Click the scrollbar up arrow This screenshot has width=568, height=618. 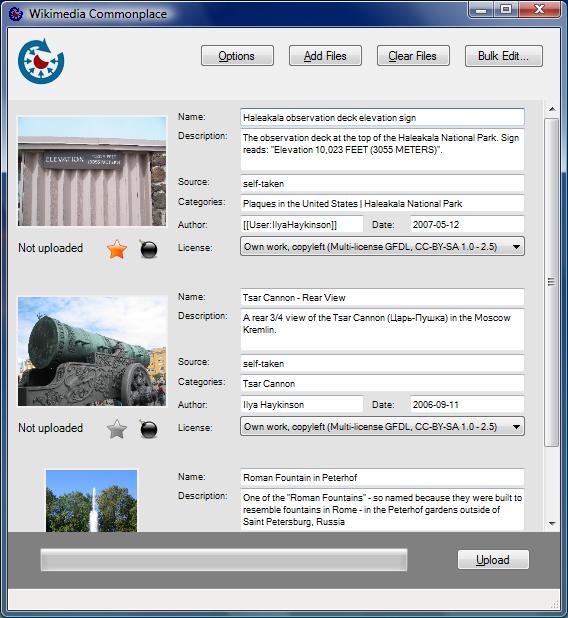(x=552, y=109)
